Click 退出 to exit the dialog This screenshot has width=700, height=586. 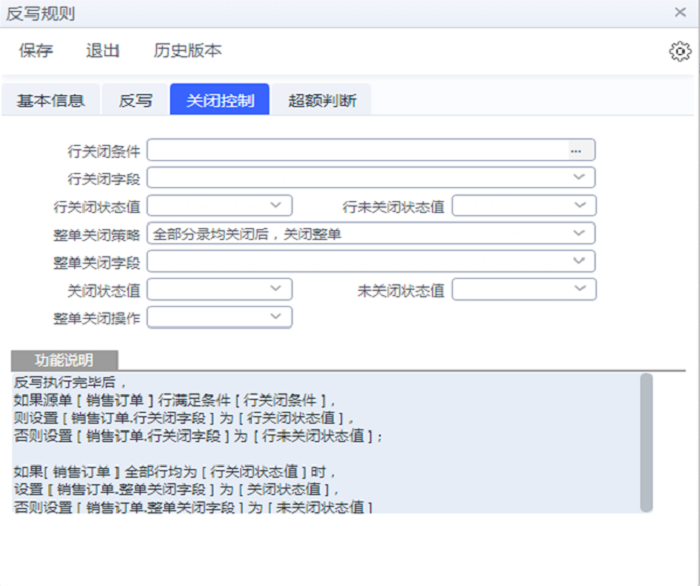click(103, 51)
